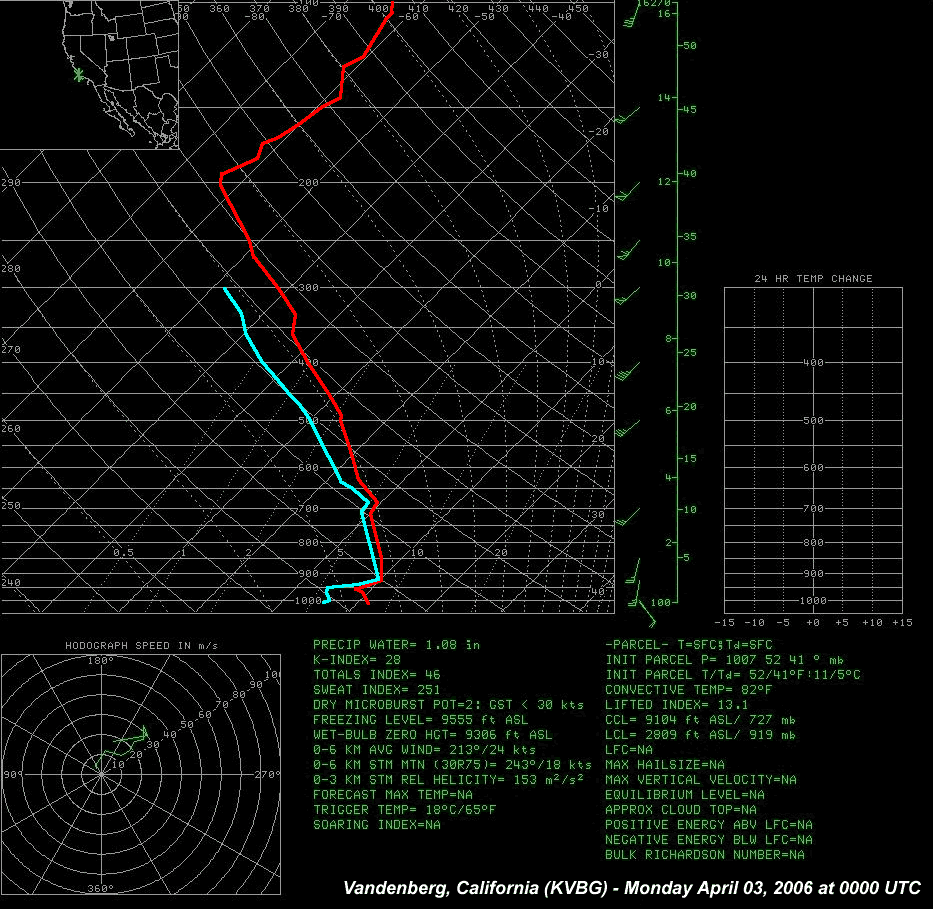Click the "24 HR TEMP CHANGE" chart title
Viewport: 933px width, 909px height.
(x=813, y=278)
